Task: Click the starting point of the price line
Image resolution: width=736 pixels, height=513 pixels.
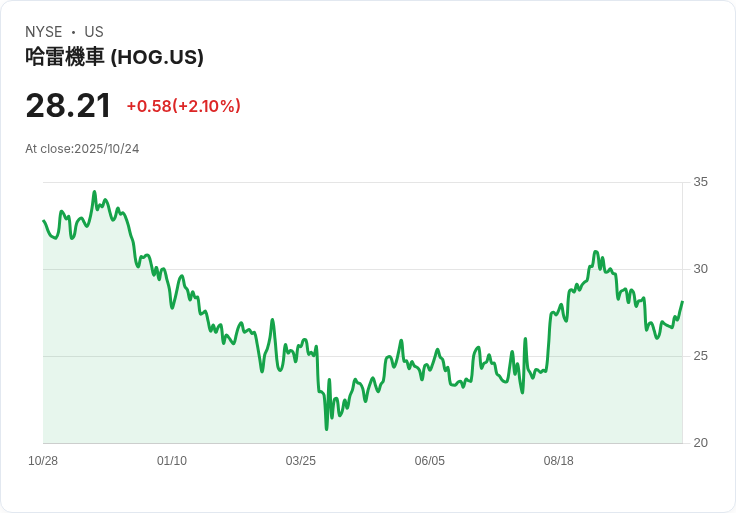Action: pyautogui.click(x=44, y=221)
